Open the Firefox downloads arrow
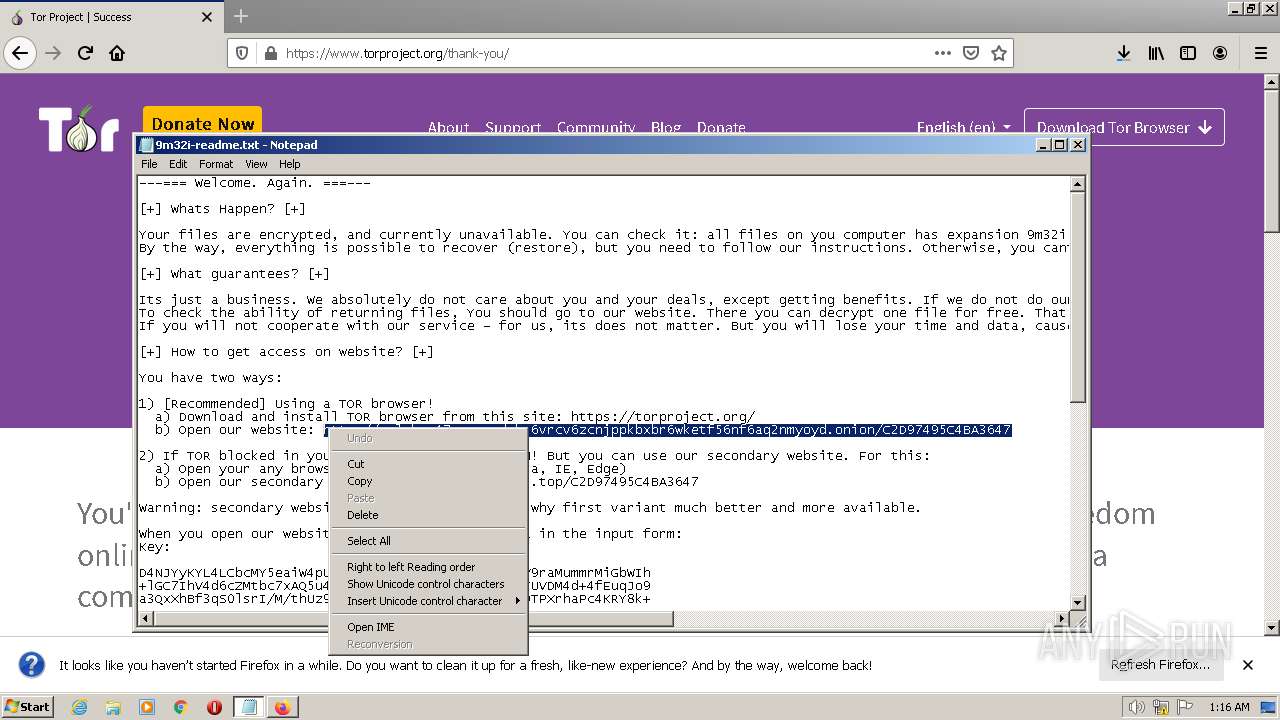The width and height of the screenshot is (1280, 720). pyautogui.click(x=1123, y=53)
